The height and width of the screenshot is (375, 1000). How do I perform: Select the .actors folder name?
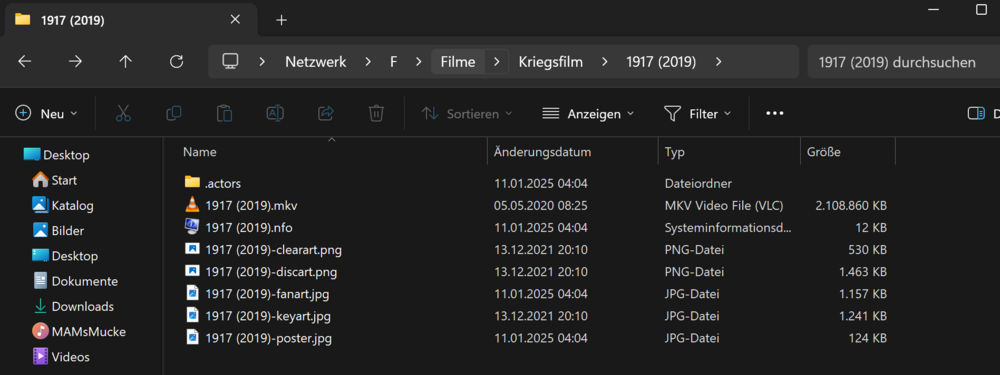tap(223, 183)
